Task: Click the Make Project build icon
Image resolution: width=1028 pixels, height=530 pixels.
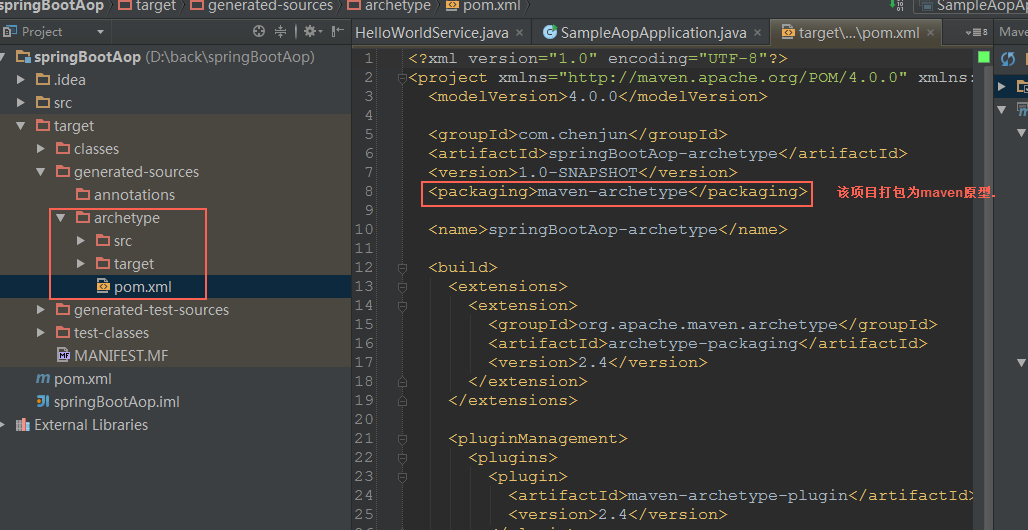Action: (x=895, y=6)
